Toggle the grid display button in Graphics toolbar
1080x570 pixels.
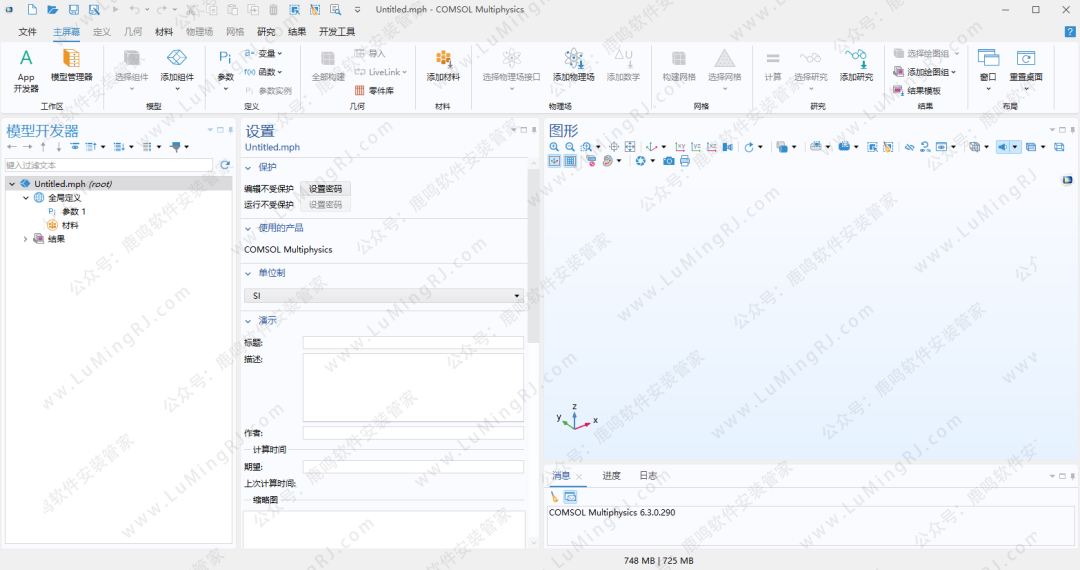click(570, 161)
